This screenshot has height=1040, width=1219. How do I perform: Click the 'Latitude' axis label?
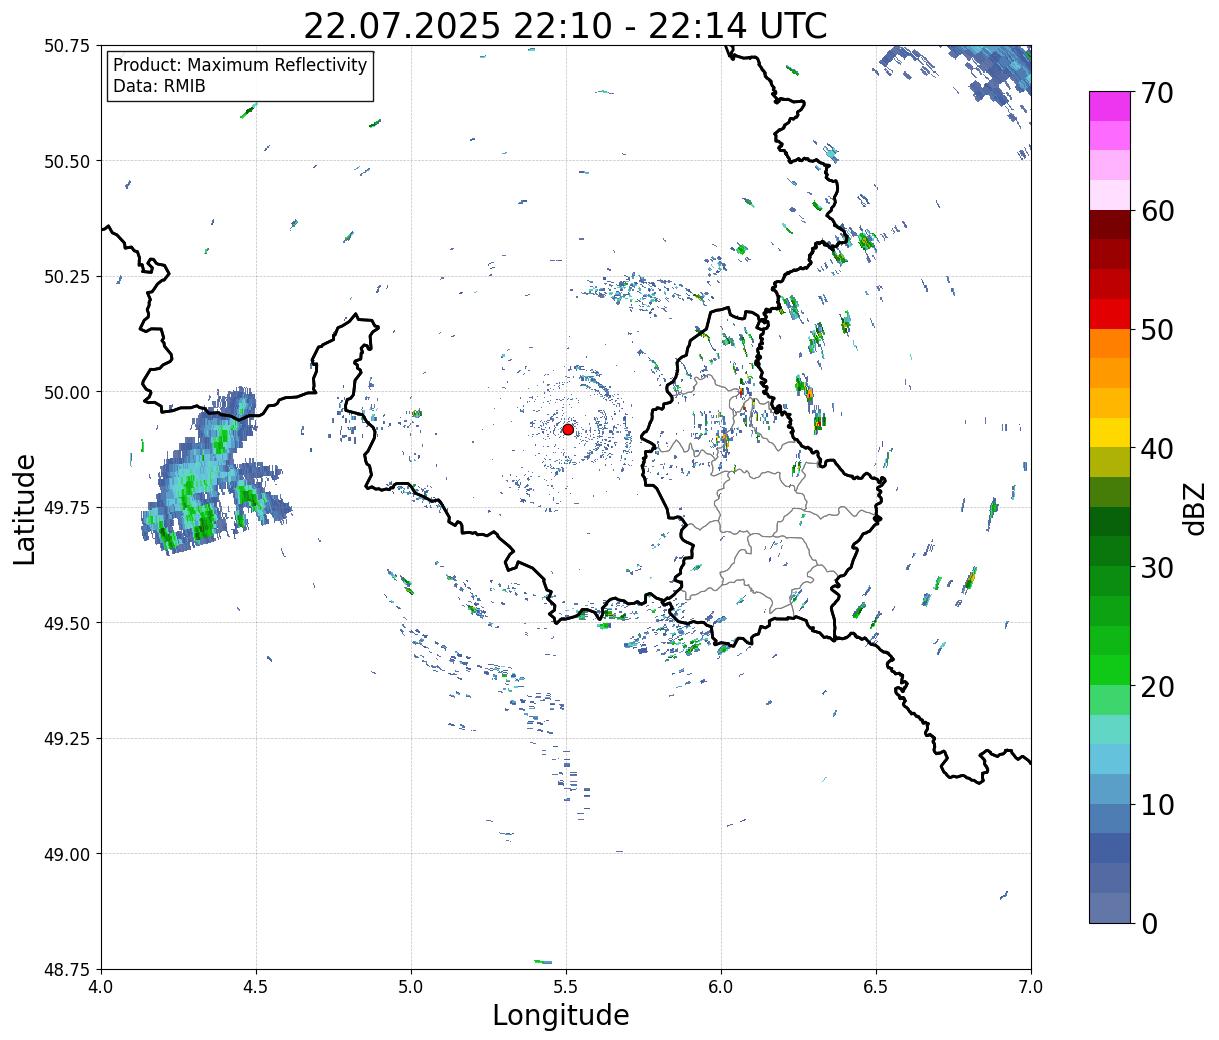click(25, 508)
